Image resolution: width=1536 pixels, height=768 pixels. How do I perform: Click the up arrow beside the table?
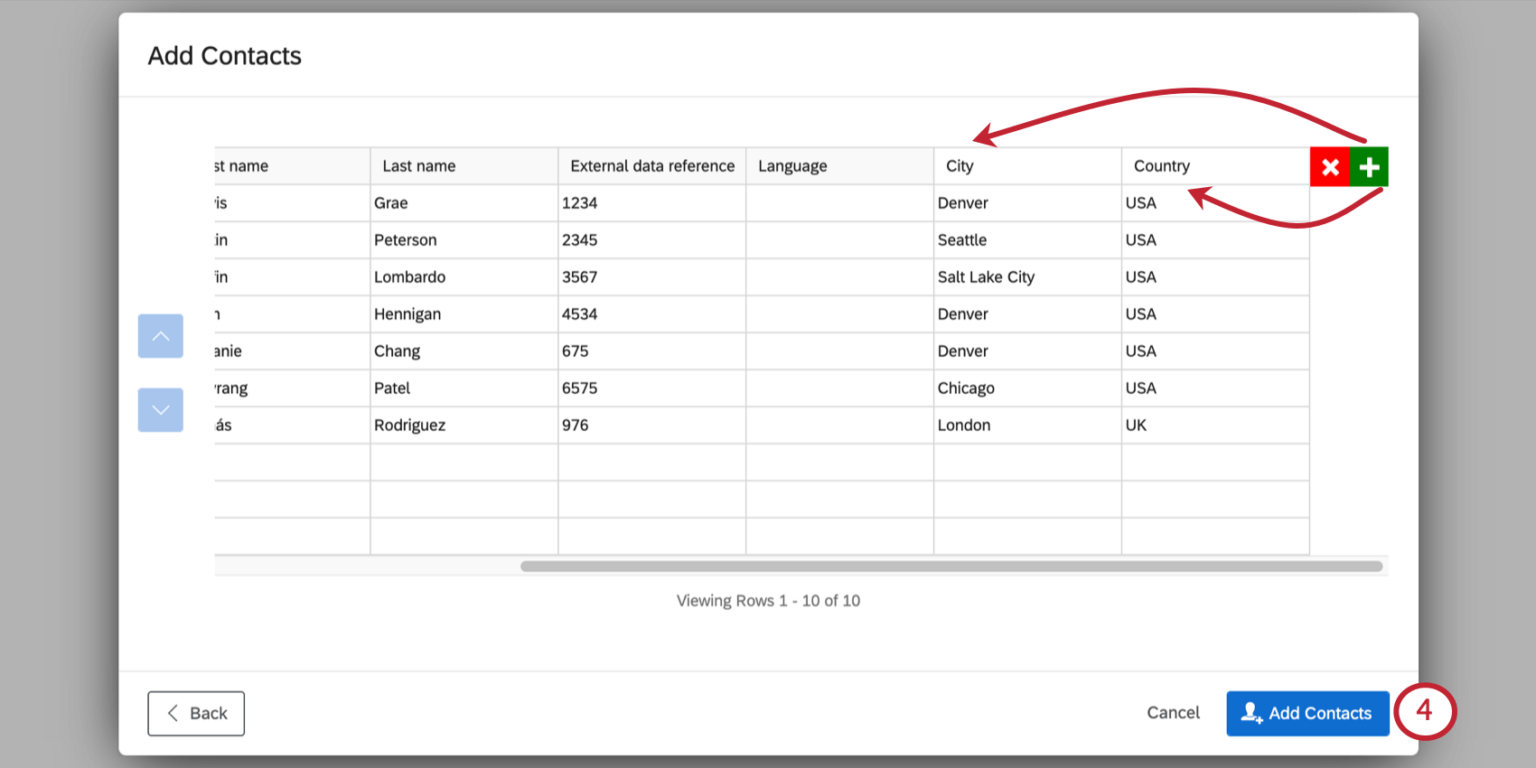160,336
